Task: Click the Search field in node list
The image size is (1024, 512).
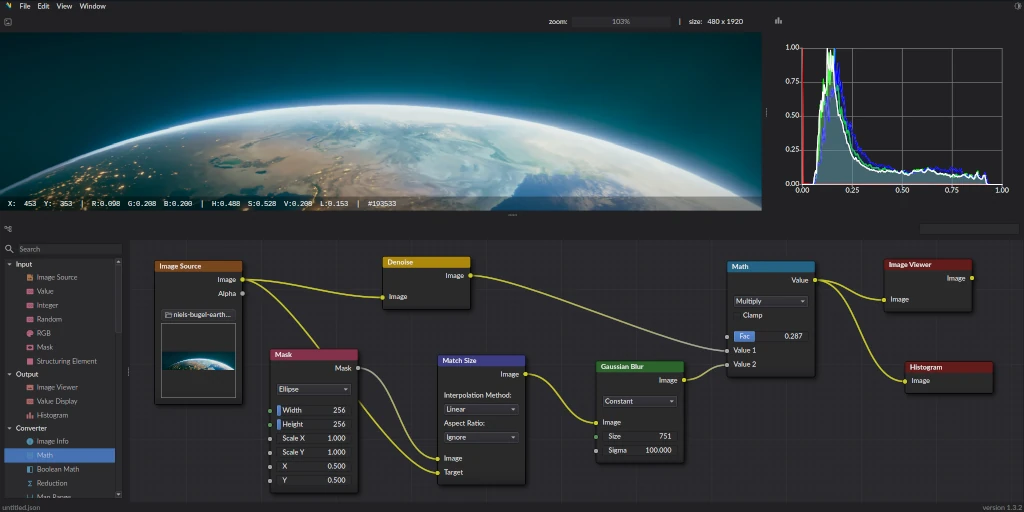Action: click(x=70, y=249)
